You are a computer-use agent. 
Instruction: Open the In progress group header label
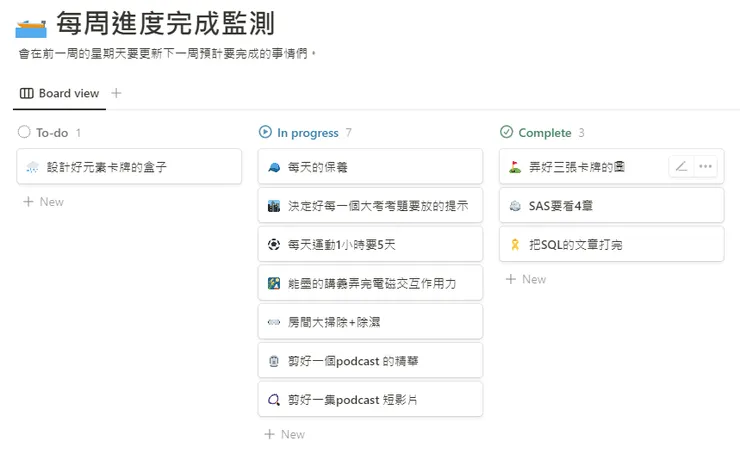308,132
